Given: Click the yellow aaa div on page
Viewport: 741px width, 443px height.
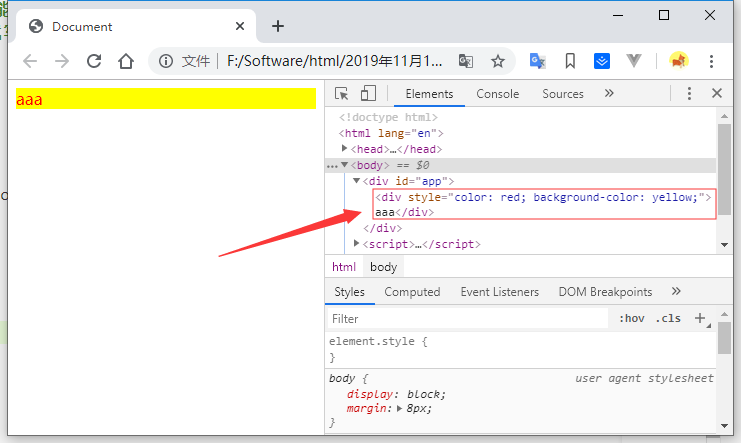Looking at the screenshot, I should 166,99.
